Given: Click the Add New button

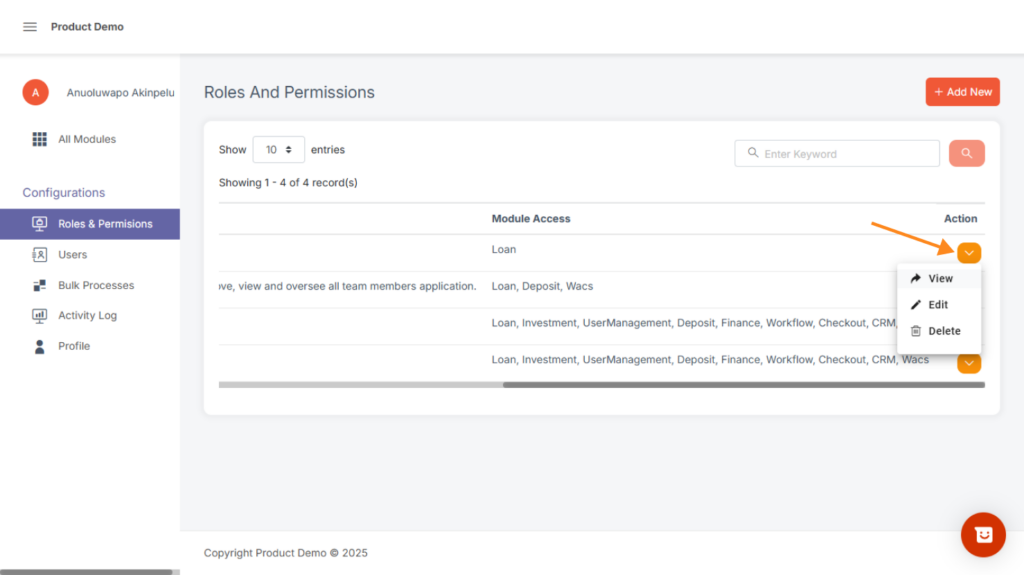Looking at the screenshot, I should [962, 92].
